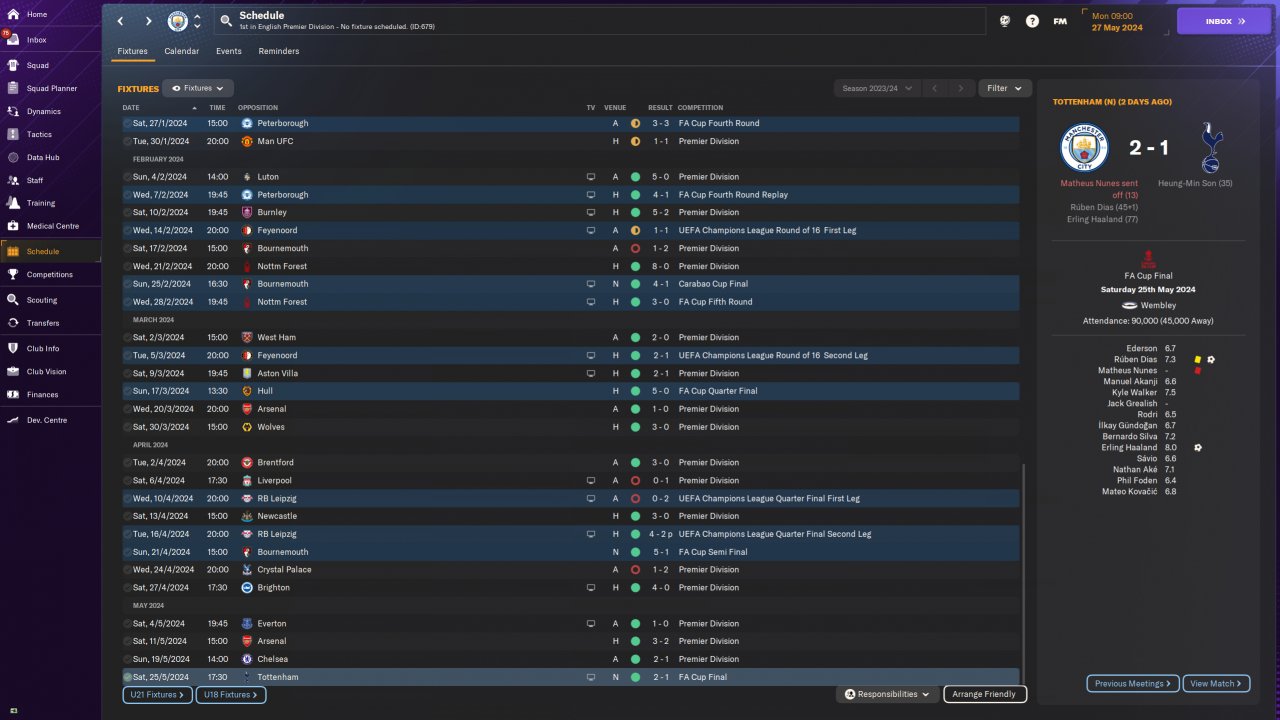1280x720 pixels.
Task: Toggle reminder circle for Tottenham FA Cup Final
Action: point(127,677)
